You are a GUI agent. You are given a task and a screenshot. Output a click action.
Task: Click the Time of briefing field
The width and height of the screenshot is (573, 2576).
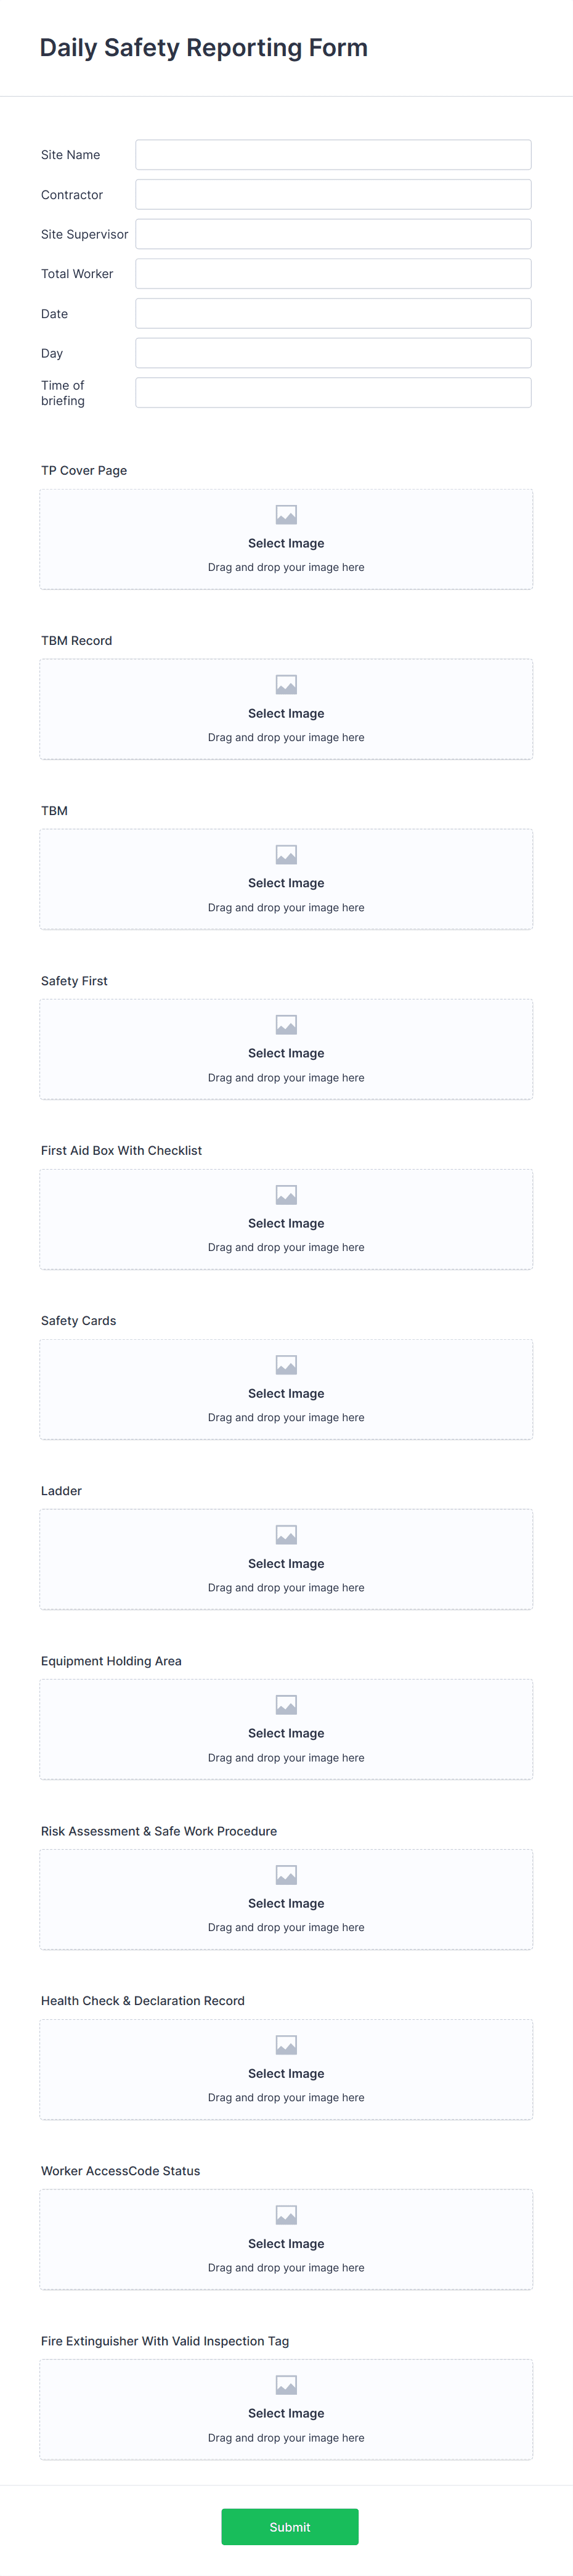click(333, 393)
